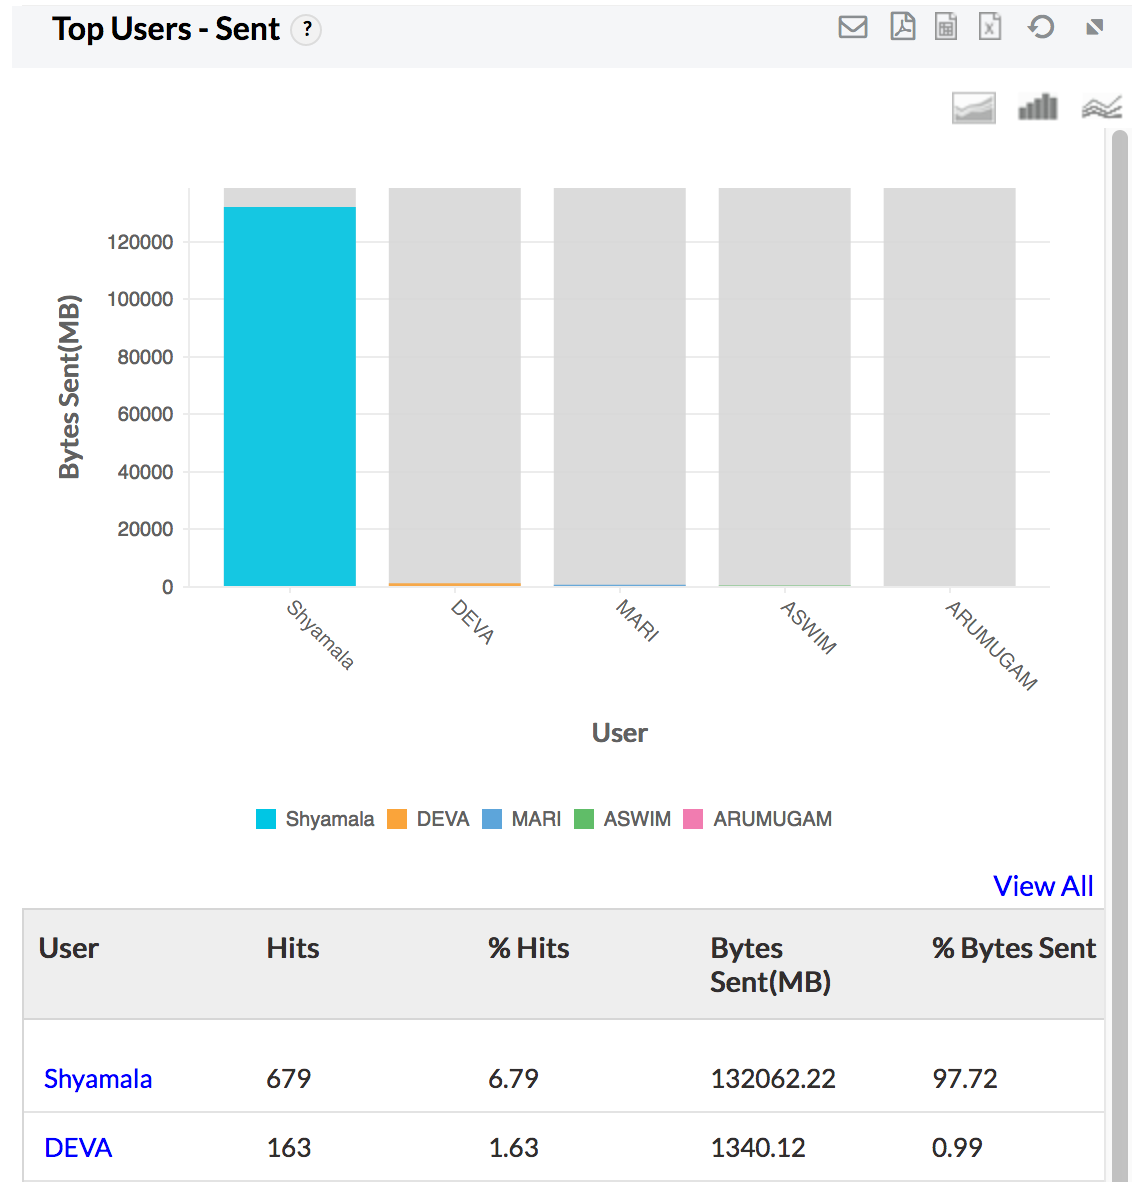
Task: Email the Top Users report
Action: (x=852, y=27)
